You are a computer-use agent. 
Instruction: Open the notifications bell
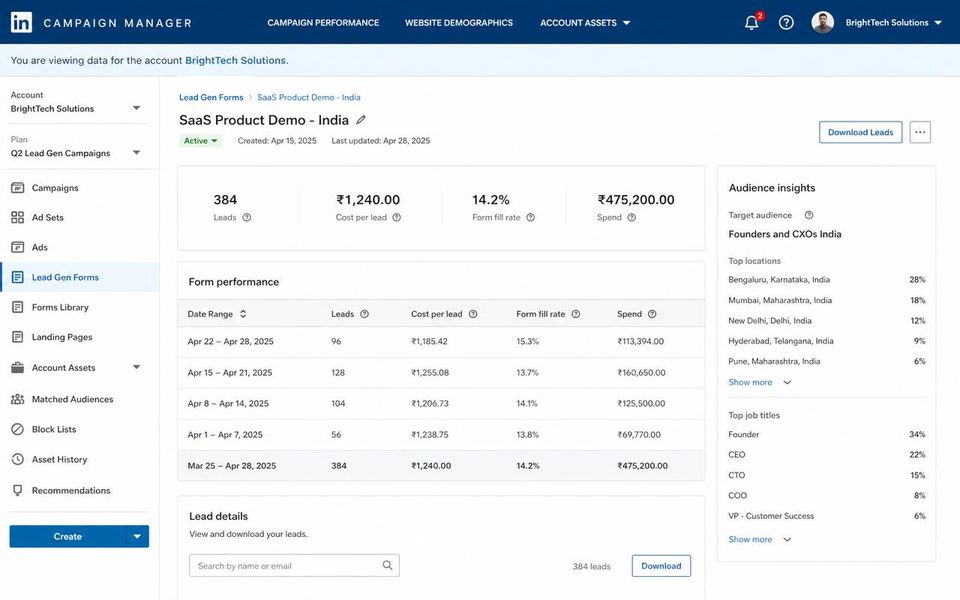752,23
